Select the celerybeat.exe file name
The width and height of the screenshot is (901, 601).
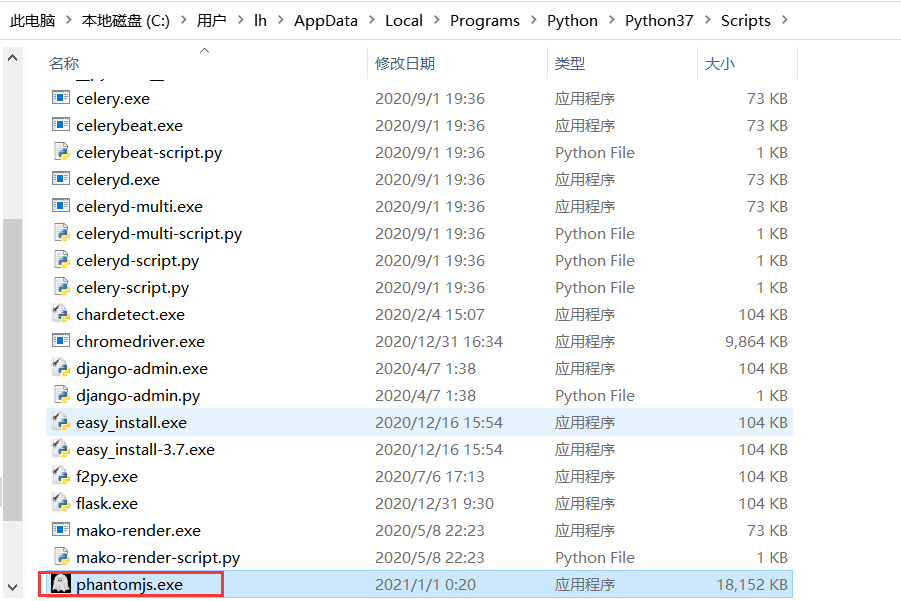[129, 125]
